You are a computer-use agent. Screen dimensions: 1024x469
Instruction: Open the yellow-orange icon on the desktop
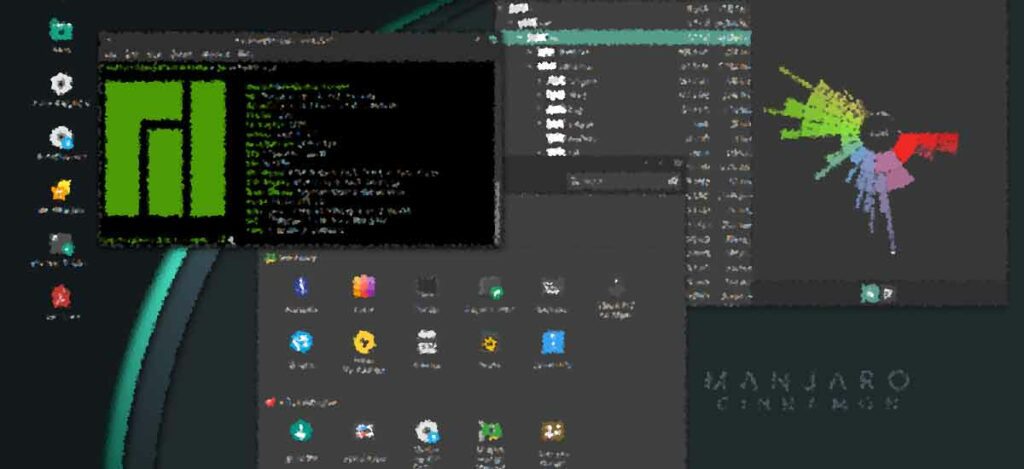[61, 190]
